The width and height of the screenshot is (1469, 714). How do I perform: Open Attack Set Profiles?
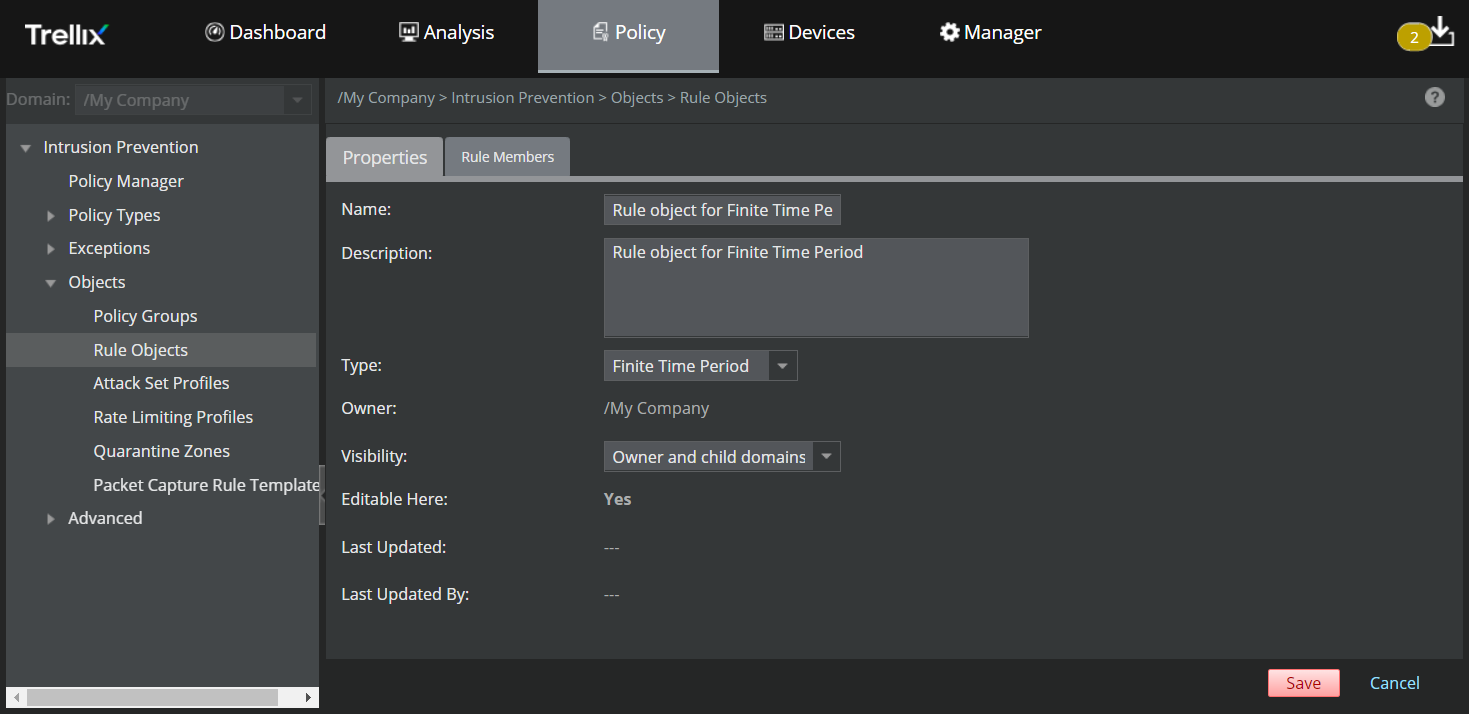pyautogui.click(x=161, y=383)
